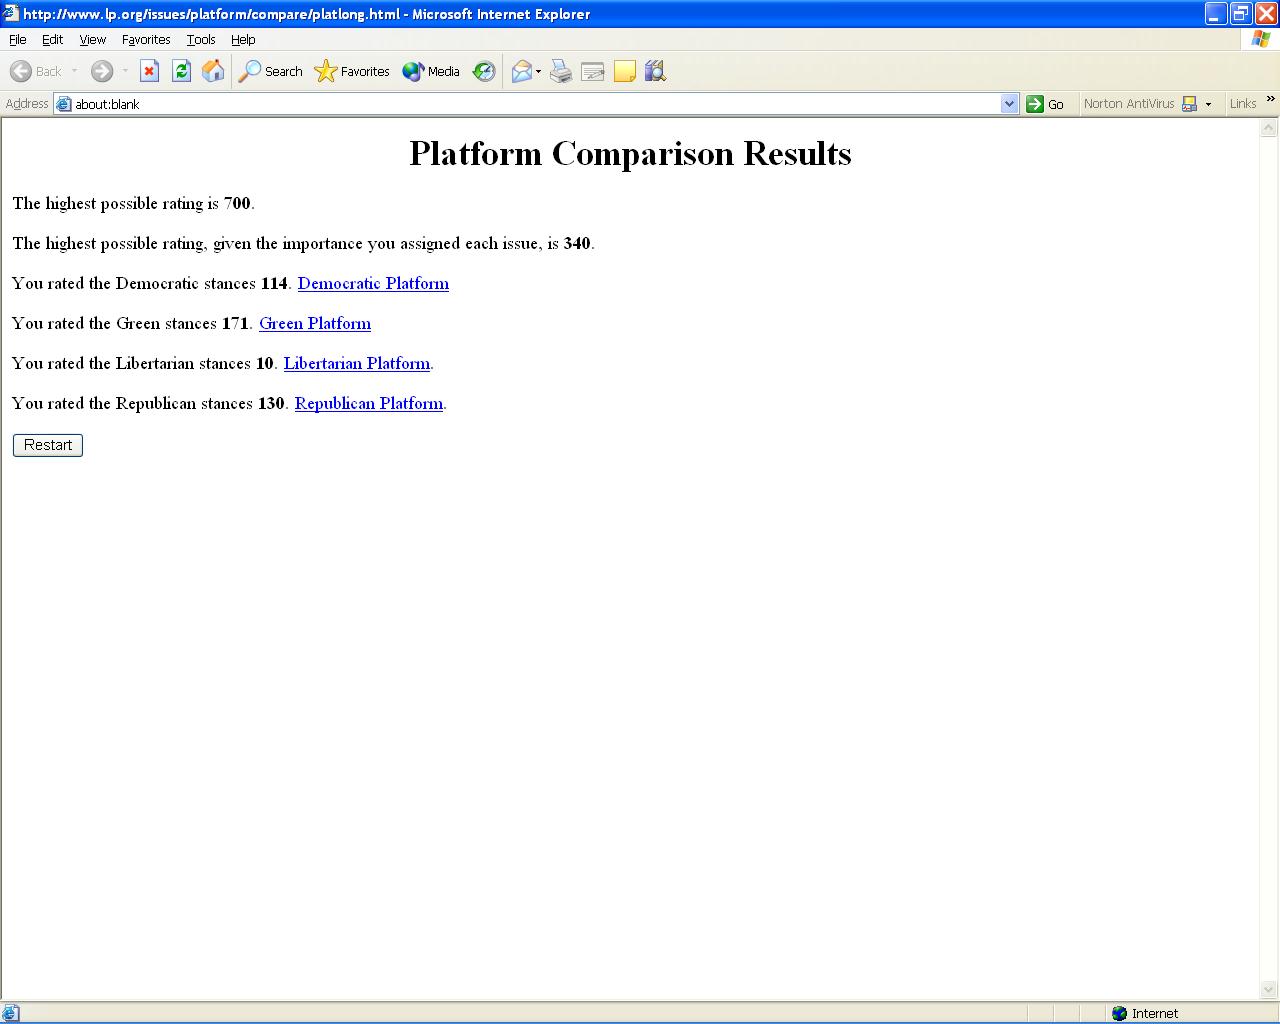Expand the Links toolbar chevron
This screenshot has width=1280, height=1024.
(x=1271, y=99)
